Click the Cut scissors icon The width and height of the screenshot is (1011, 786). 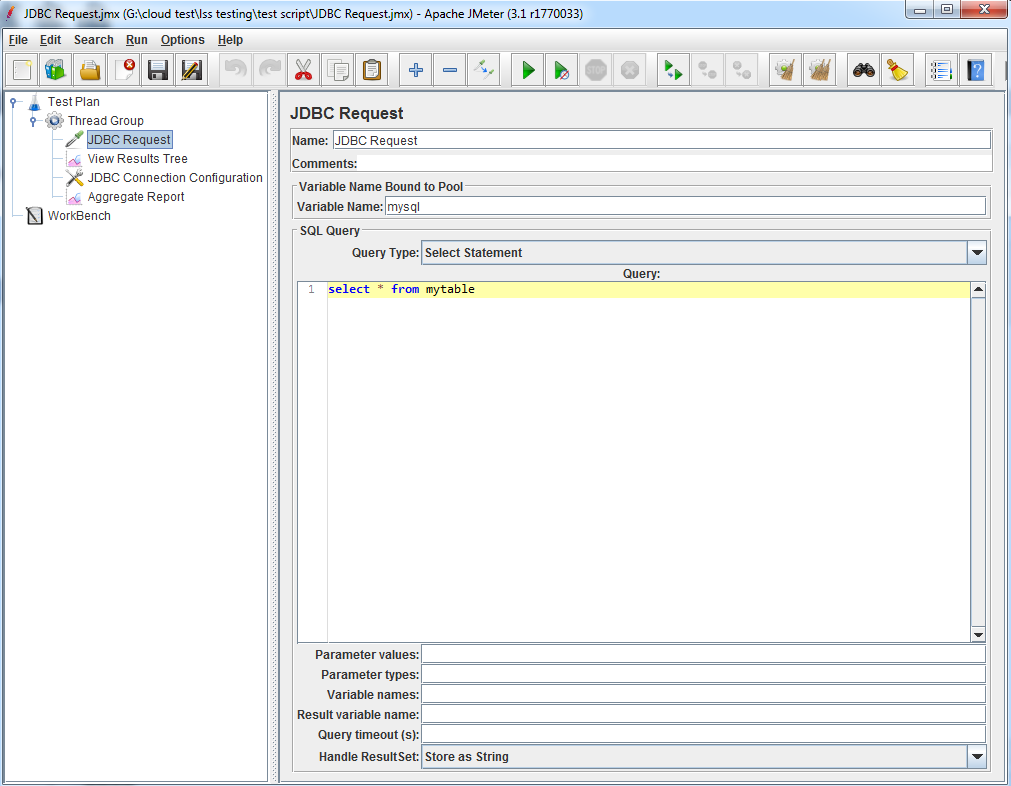pyautogui.click(x=304, y=70)
